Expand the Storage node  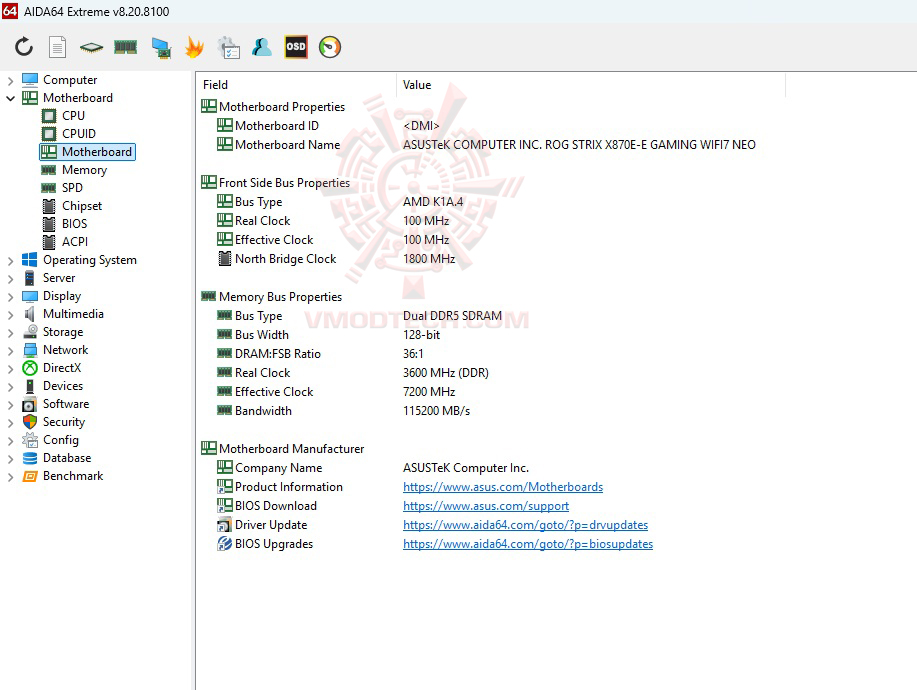[x=10, y=332]
